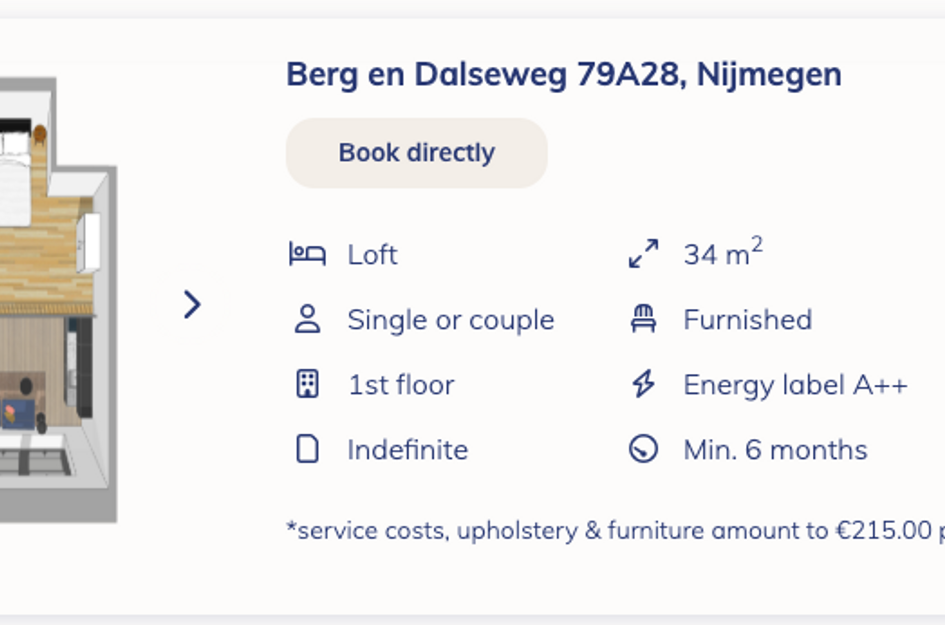945x625 pixels.
Task: Open next photo with the right chevron arrow
Action: click(192, 303)
